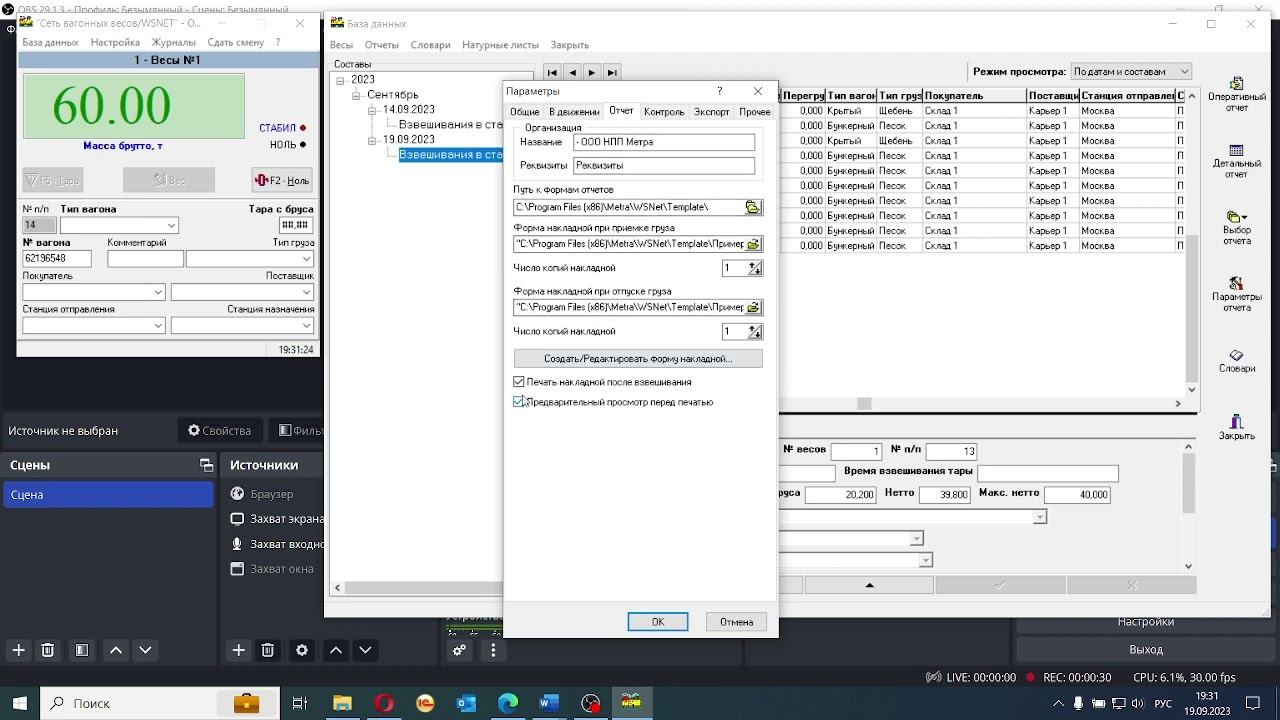Open OBS audio mixer advanced settings gears
The width and height of the screenshot is (1280, 720).
click(459, 650)
